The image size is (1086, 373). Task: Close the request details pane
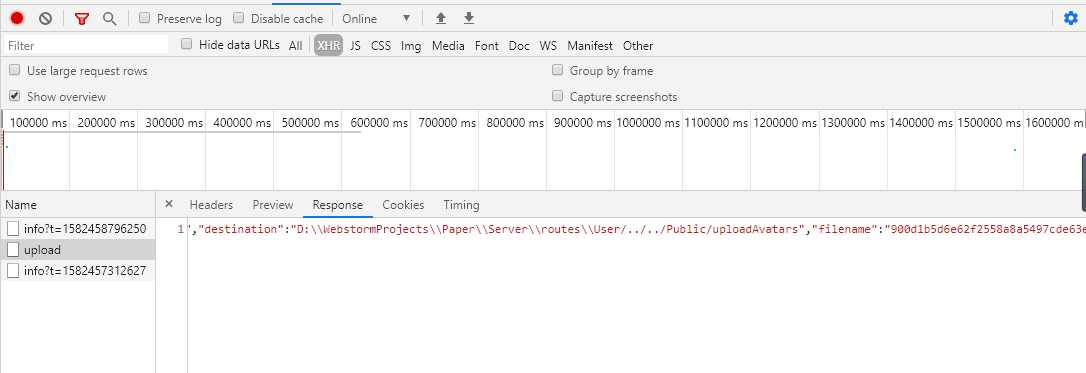click(169, 204)
